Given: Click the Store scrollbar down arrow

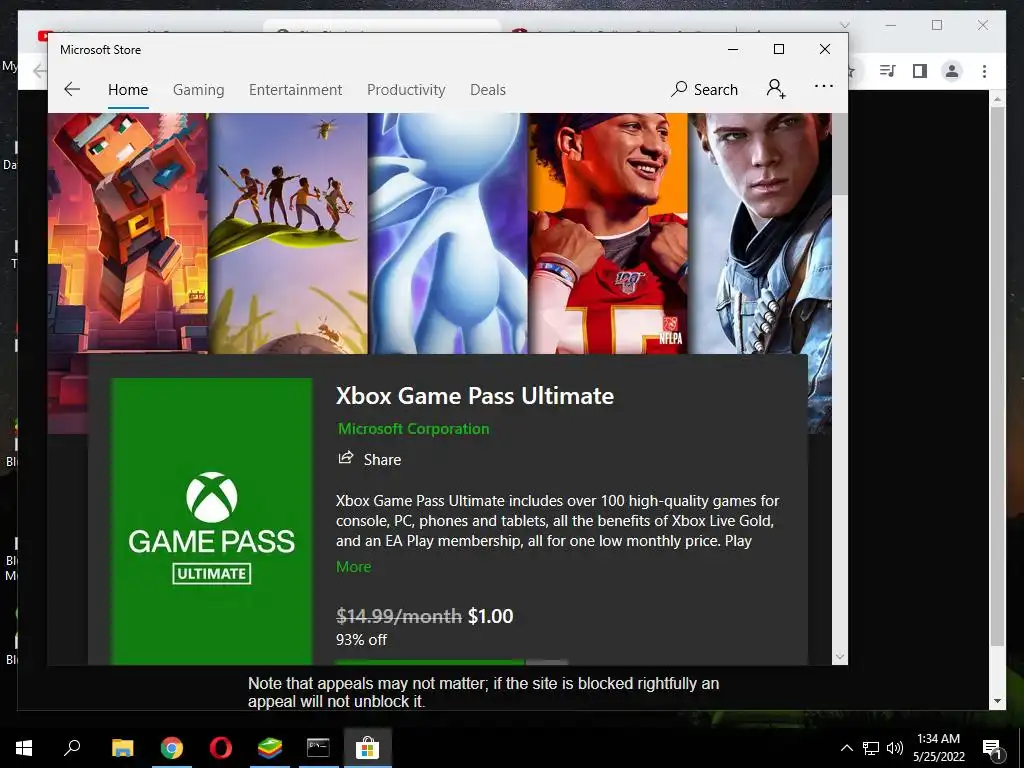Looking at the screenshot, I should (840, 657).
